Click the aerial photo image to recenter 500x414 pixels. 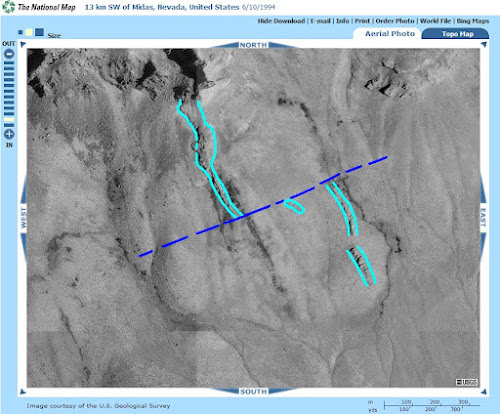coord(253,218)
